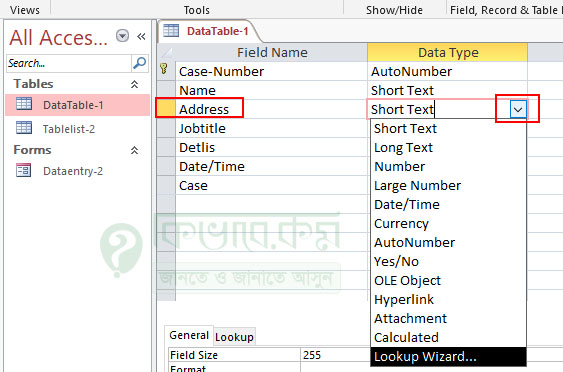563x372 pixels.
Task: Choose Yes/No data type
Action: (448, 261)
